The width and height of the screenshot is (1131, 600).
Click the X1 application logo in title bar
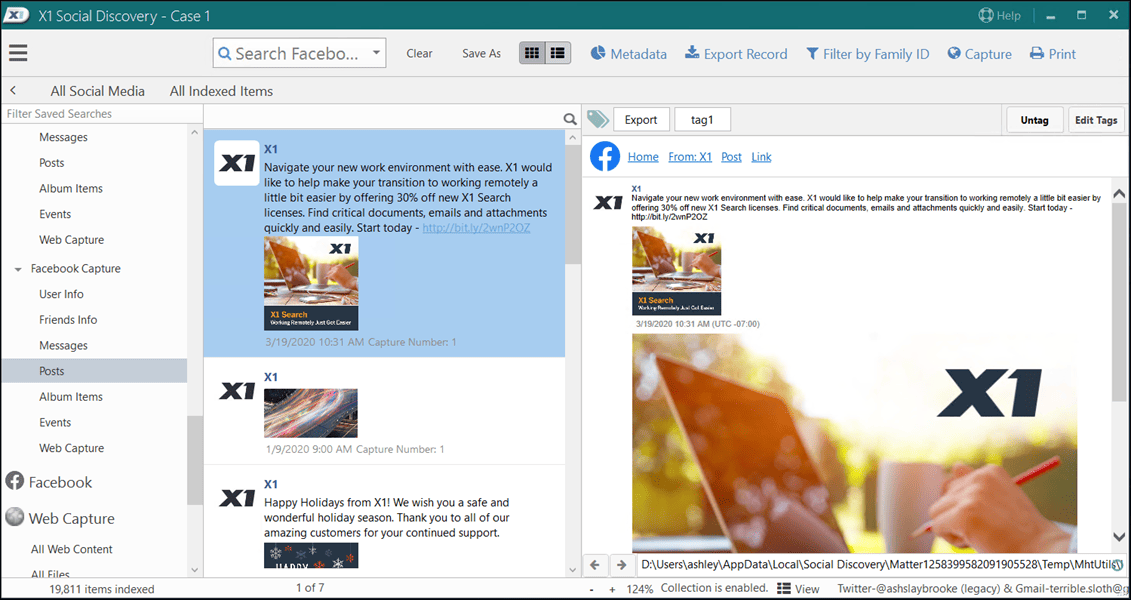(15, 15)
